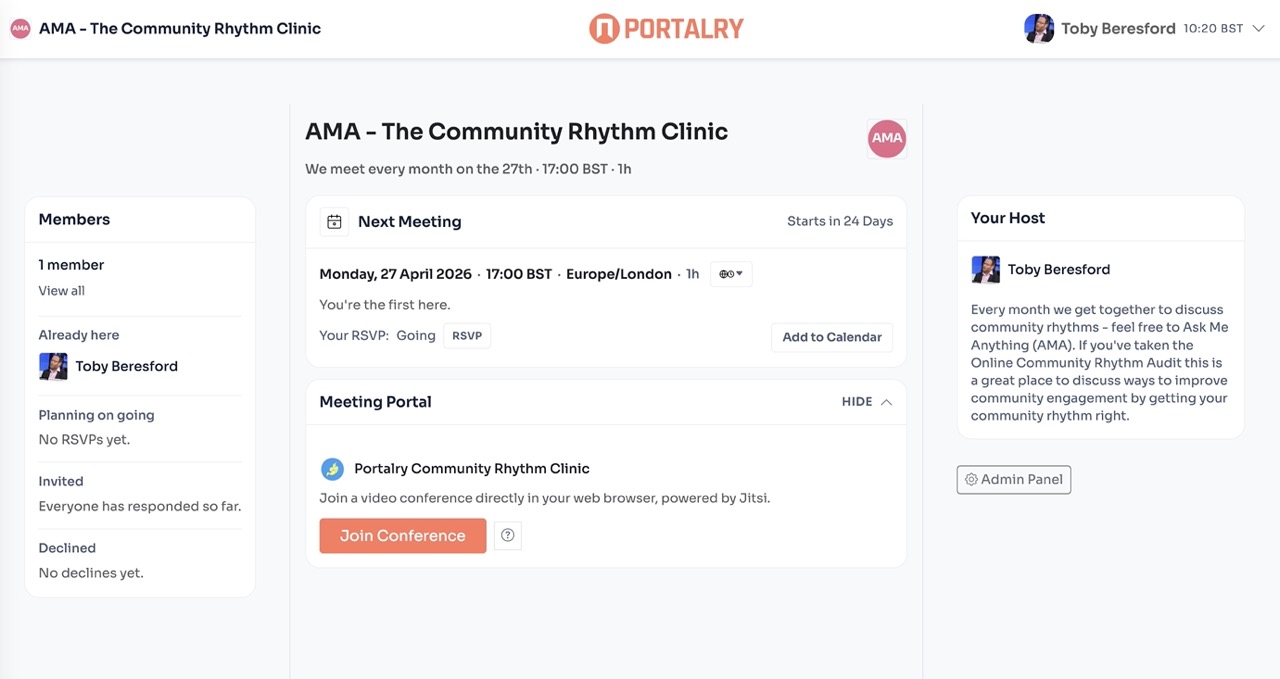1280x679 pixels.
Task: Click the calendar icon next to Next Meeting
Action: [x=334, y=221]
